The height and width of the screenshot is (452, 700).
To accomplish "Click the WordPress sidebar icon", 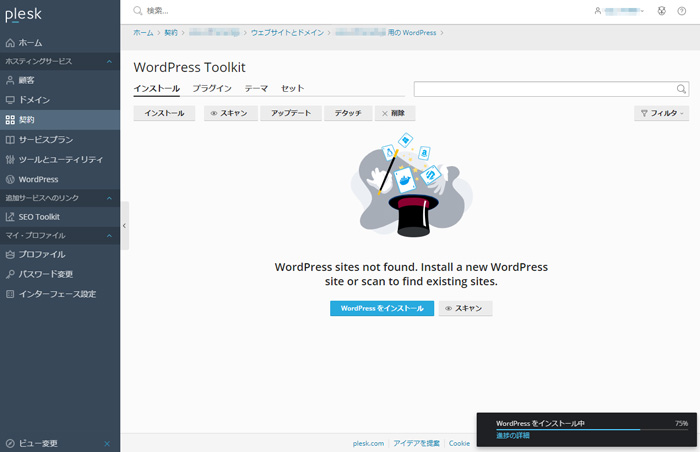I will coord(10,179).
